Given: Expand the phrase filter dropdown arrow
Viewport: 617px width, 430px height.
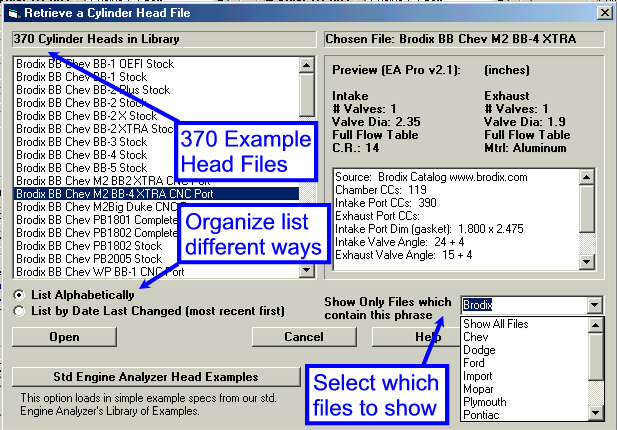Looking at the screenshot, I should (x=594, y=305).
